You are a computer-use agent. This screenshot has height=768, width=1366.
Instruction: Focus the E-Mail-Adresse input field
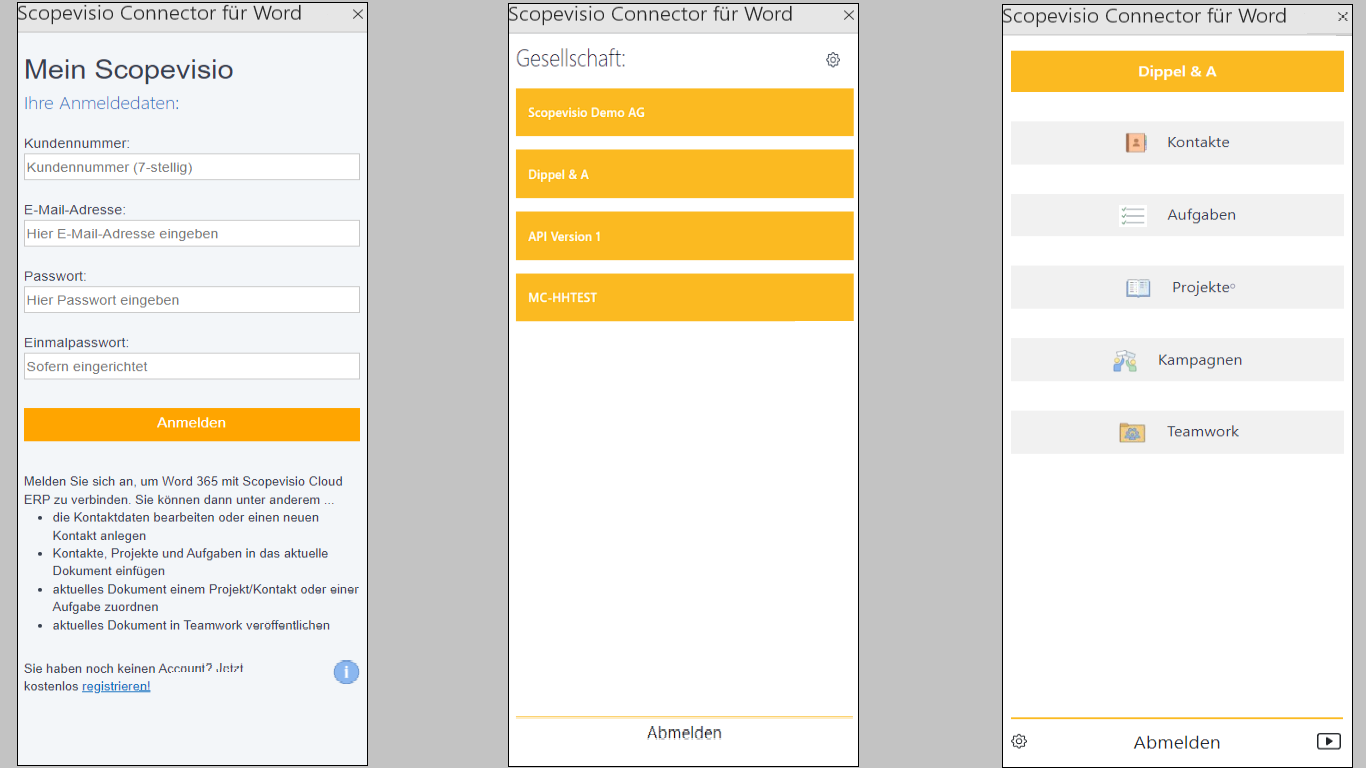point(192,233)
